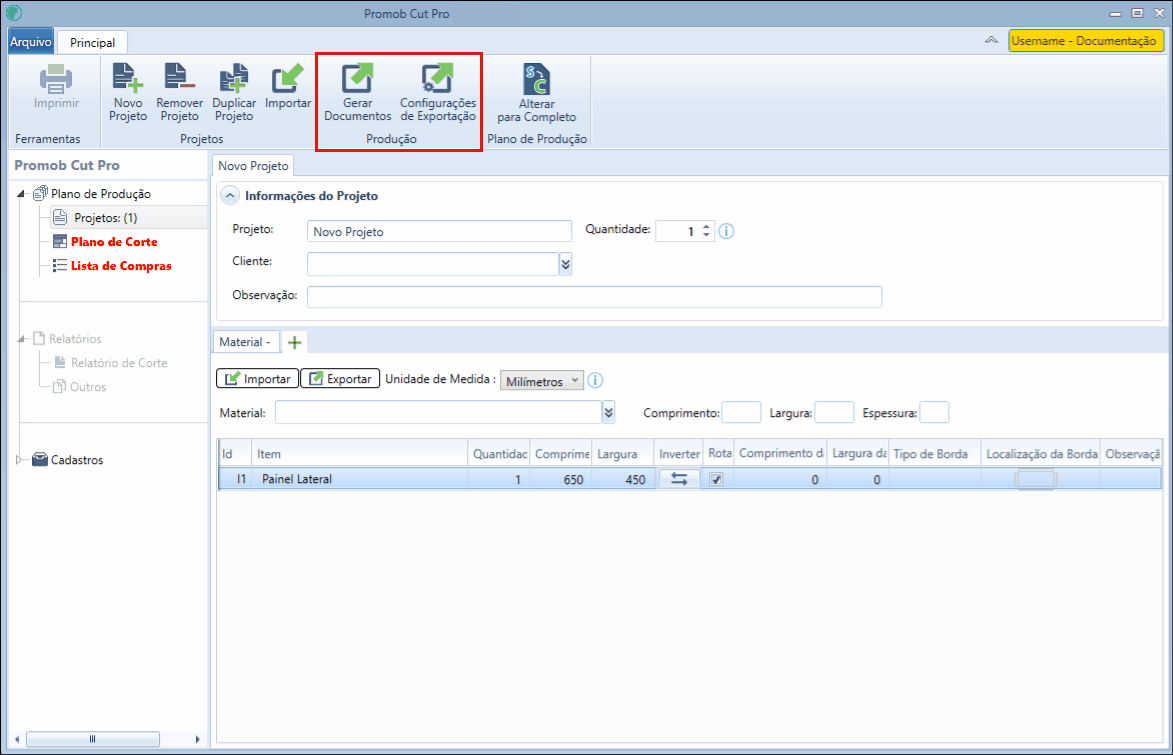This screenshot has height=755, width=1173.
Task: Click the Remover Projeto icon
Action: pyautogui.click(x=180, y=78)
